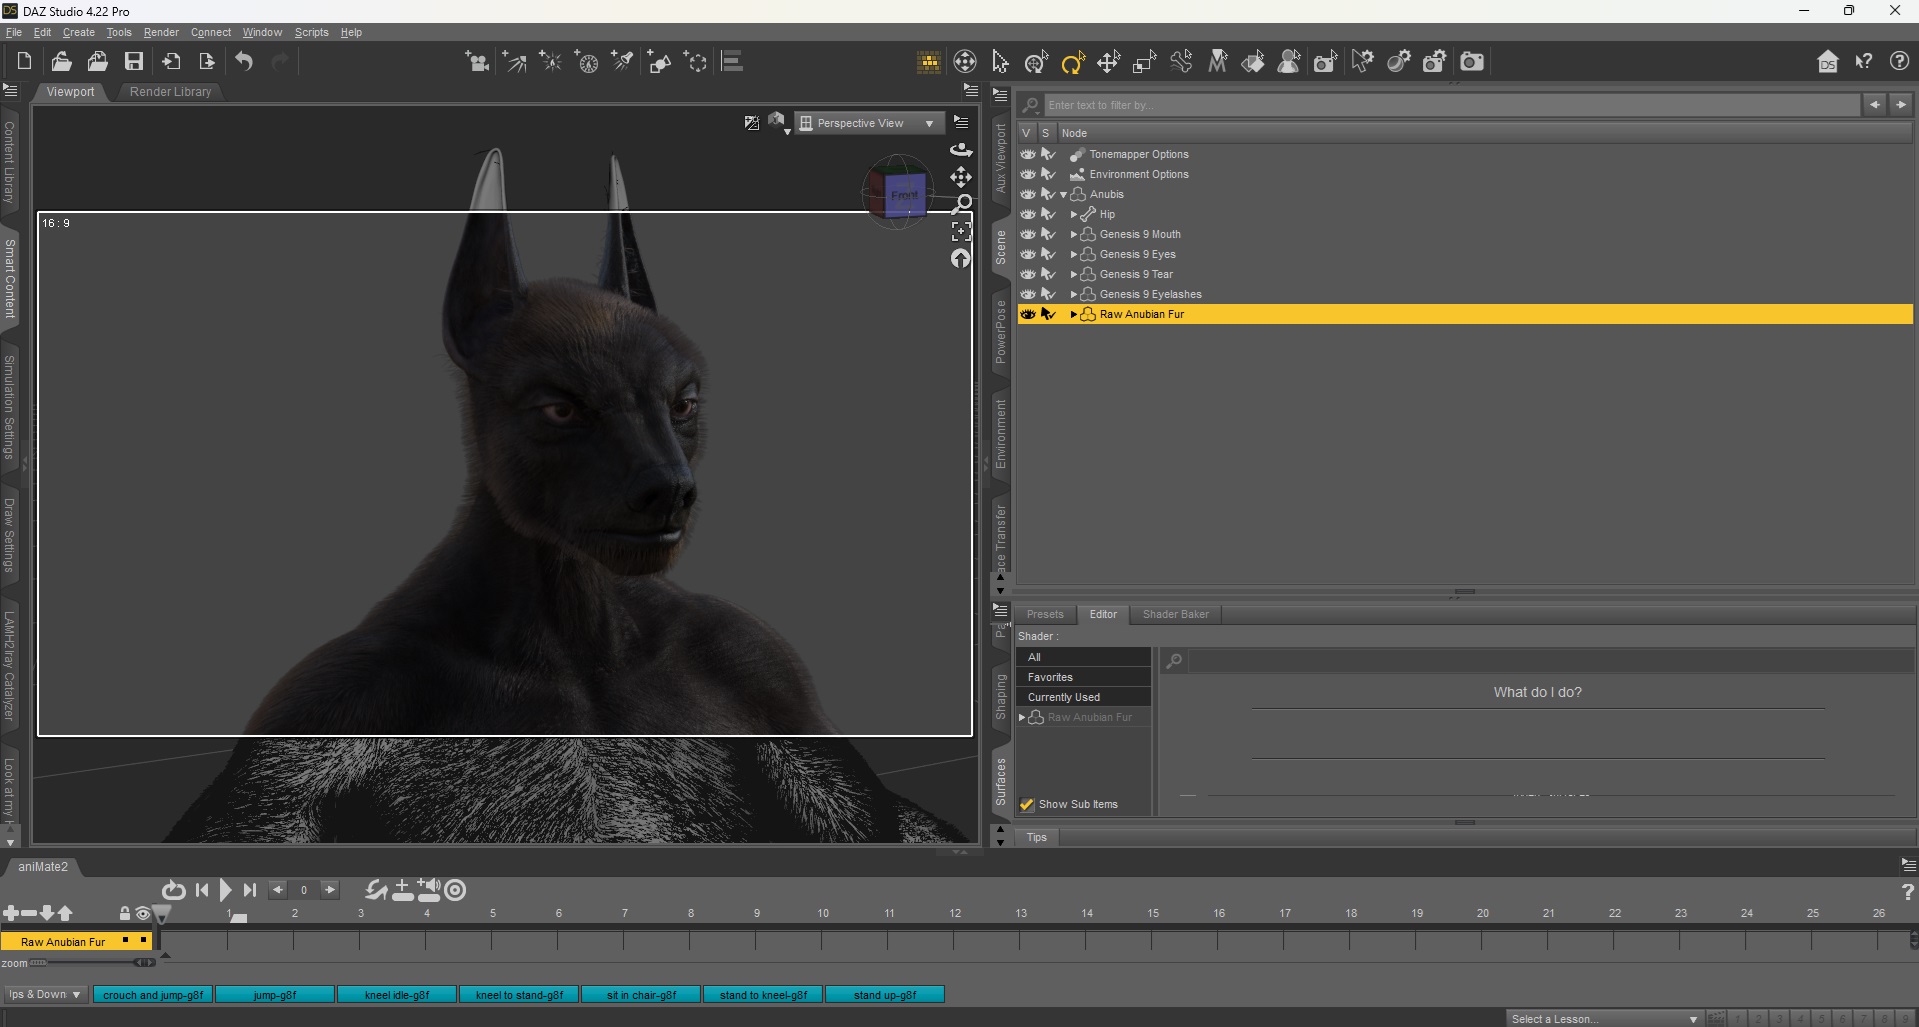
Task: Open the Select a Lesson dropdown
Action: coord(1605,1019)
